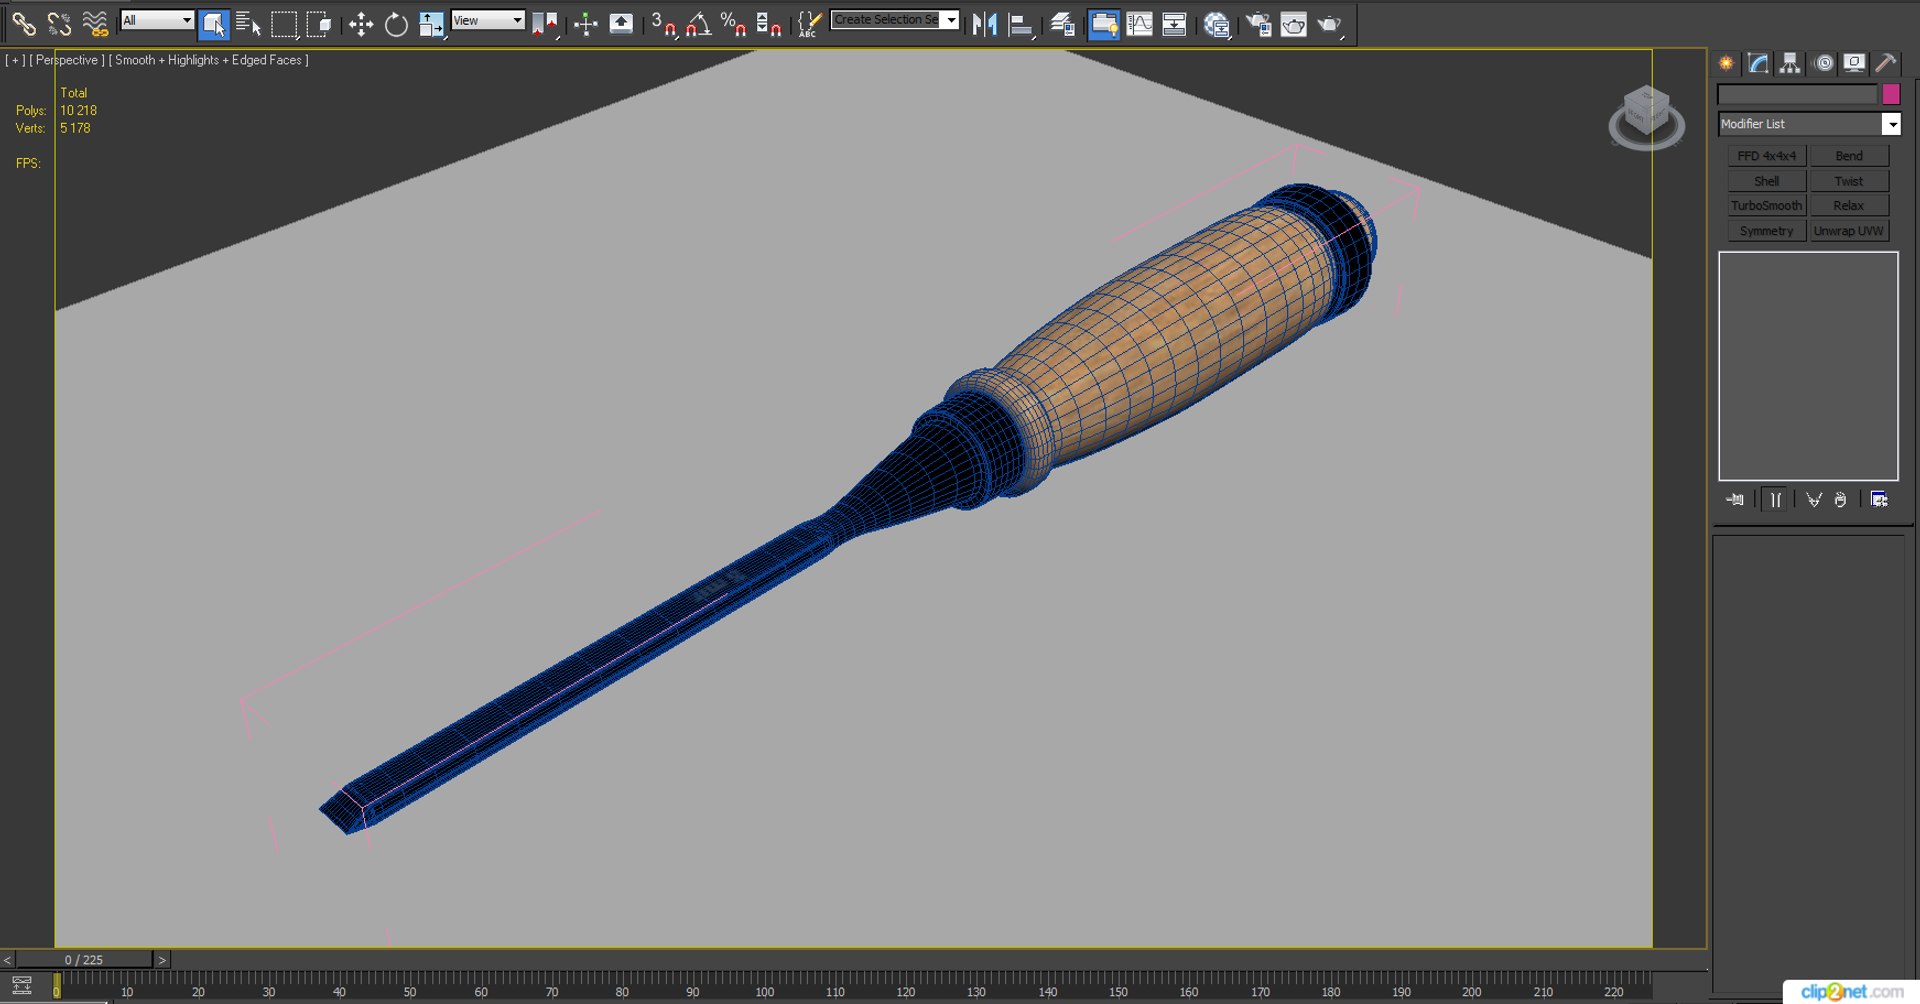
Task: Open Render Setup dialog
Action: [x=1258, y=24]
